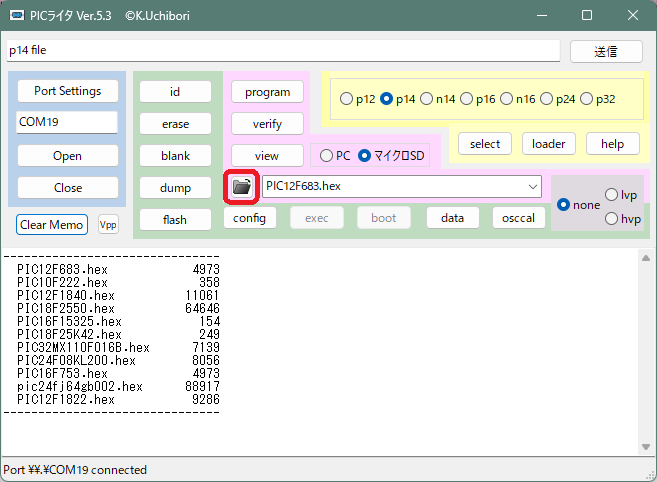Select hvp voltage mode option

coord(612,219)
